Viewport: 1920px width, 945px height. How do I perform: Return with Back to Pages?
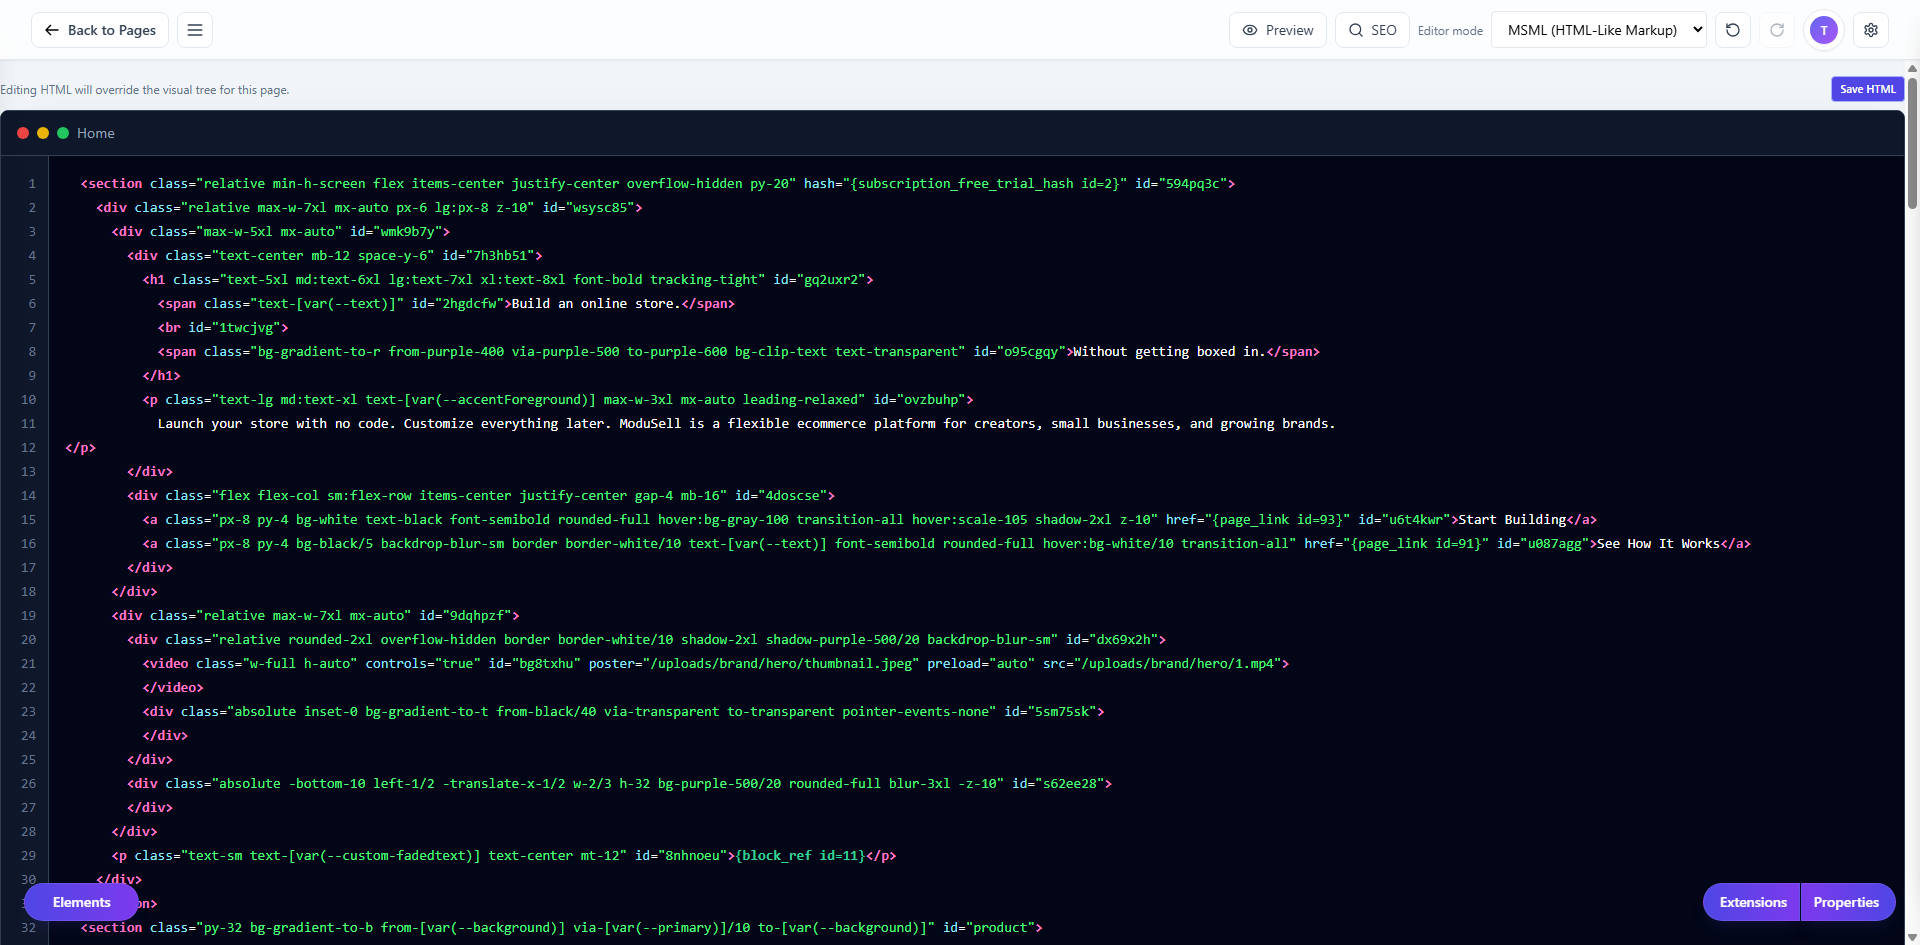(99, 30)
